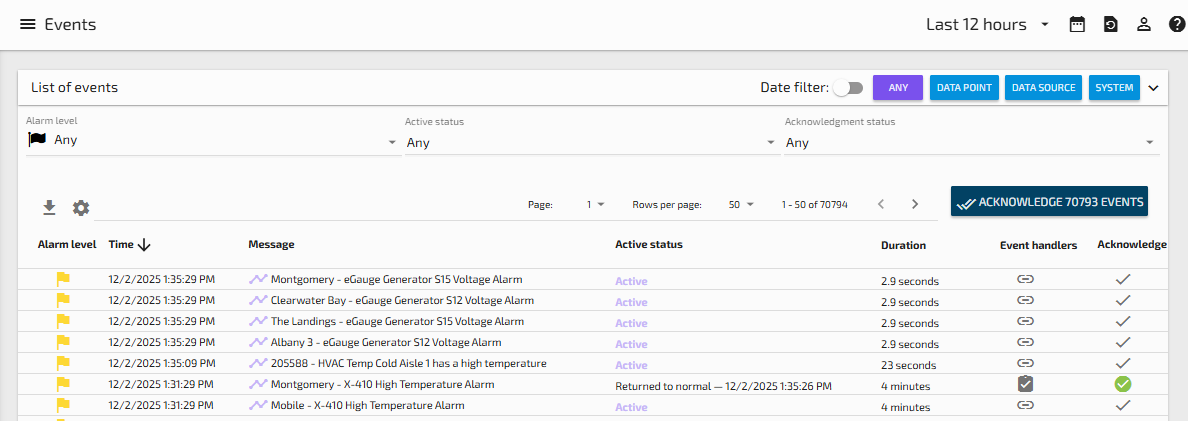This screenshot has width=1188, height=421.
Task: Click the refresh history clock icon
Action: click(x=1110, y=24)
